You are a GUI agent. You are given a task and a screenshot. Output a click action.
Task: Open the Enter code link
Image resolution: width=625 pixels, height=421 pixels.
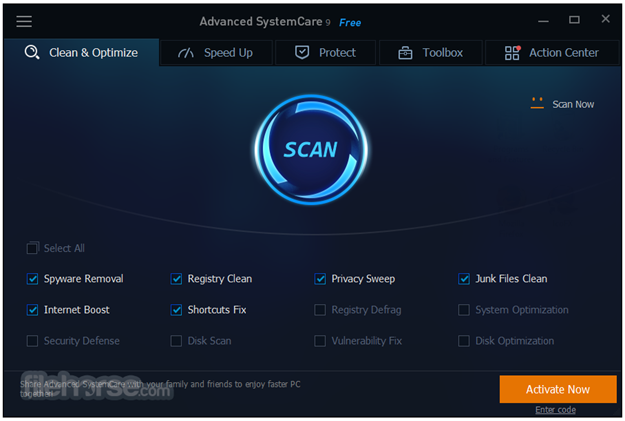[555, 410]
